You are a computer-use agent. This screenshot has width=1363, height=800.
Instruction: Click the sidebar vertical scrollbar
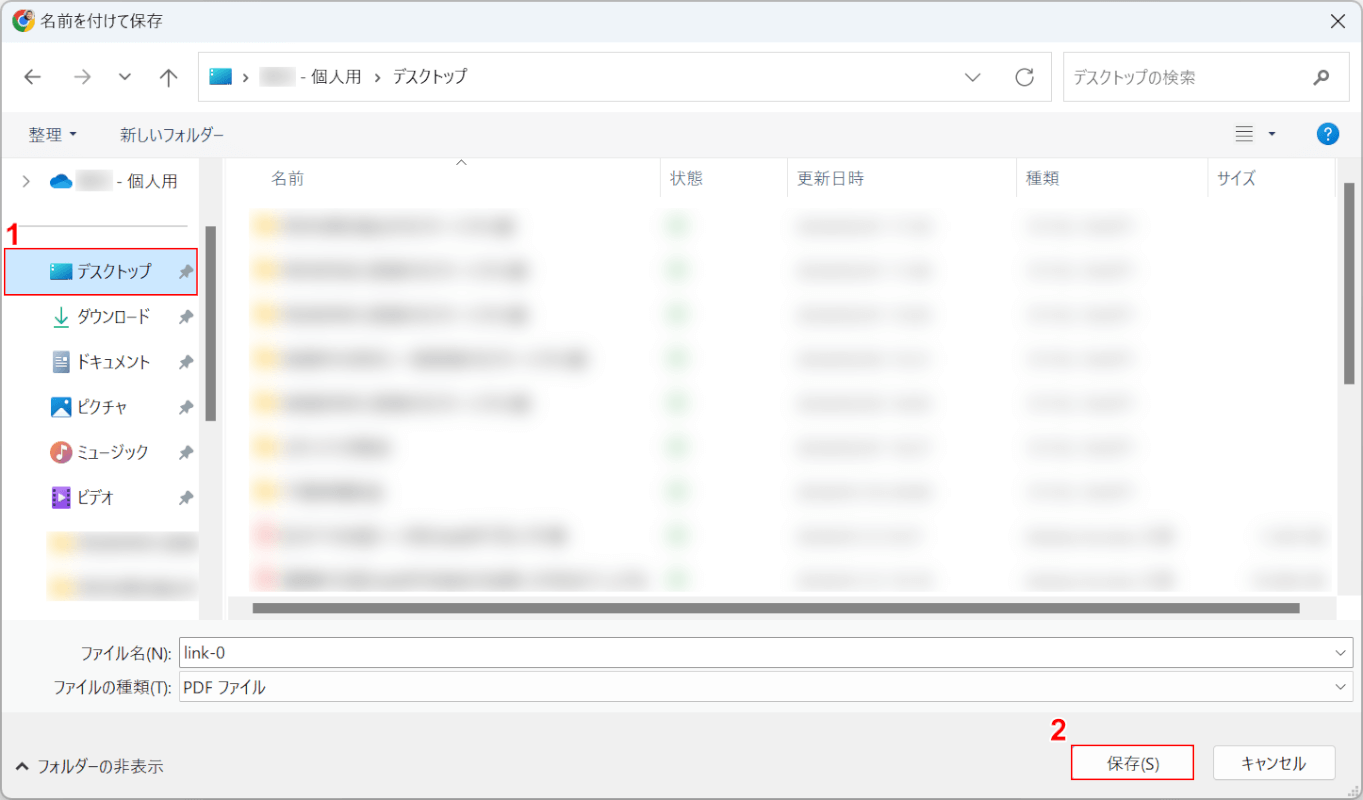[x=210, y=323]
